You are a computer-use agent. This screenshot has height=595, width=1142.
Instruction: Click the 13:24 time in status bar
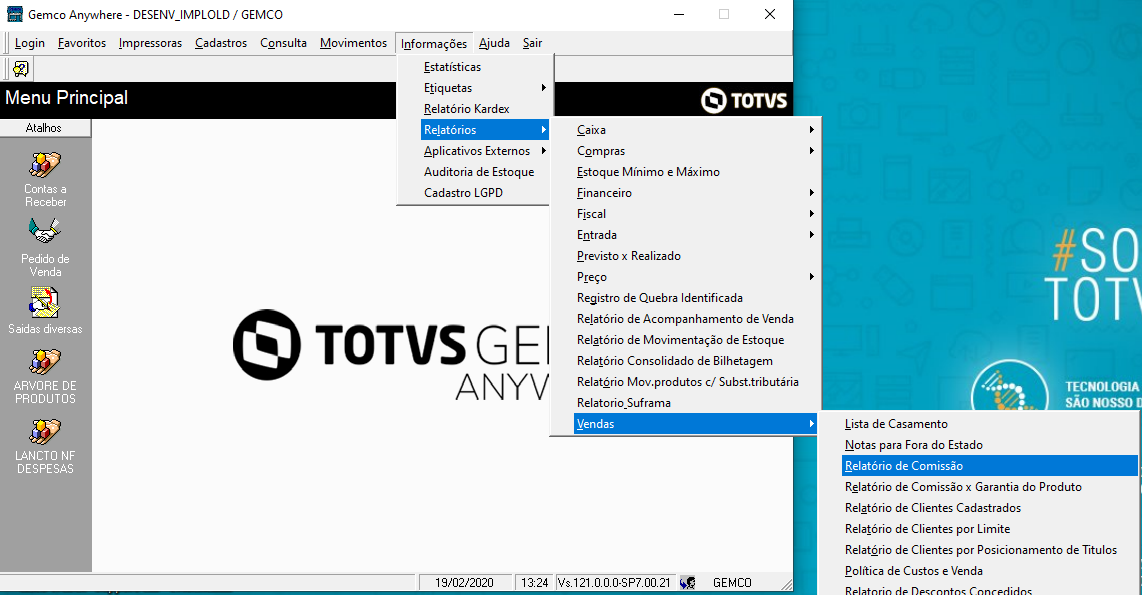(535, 583)
